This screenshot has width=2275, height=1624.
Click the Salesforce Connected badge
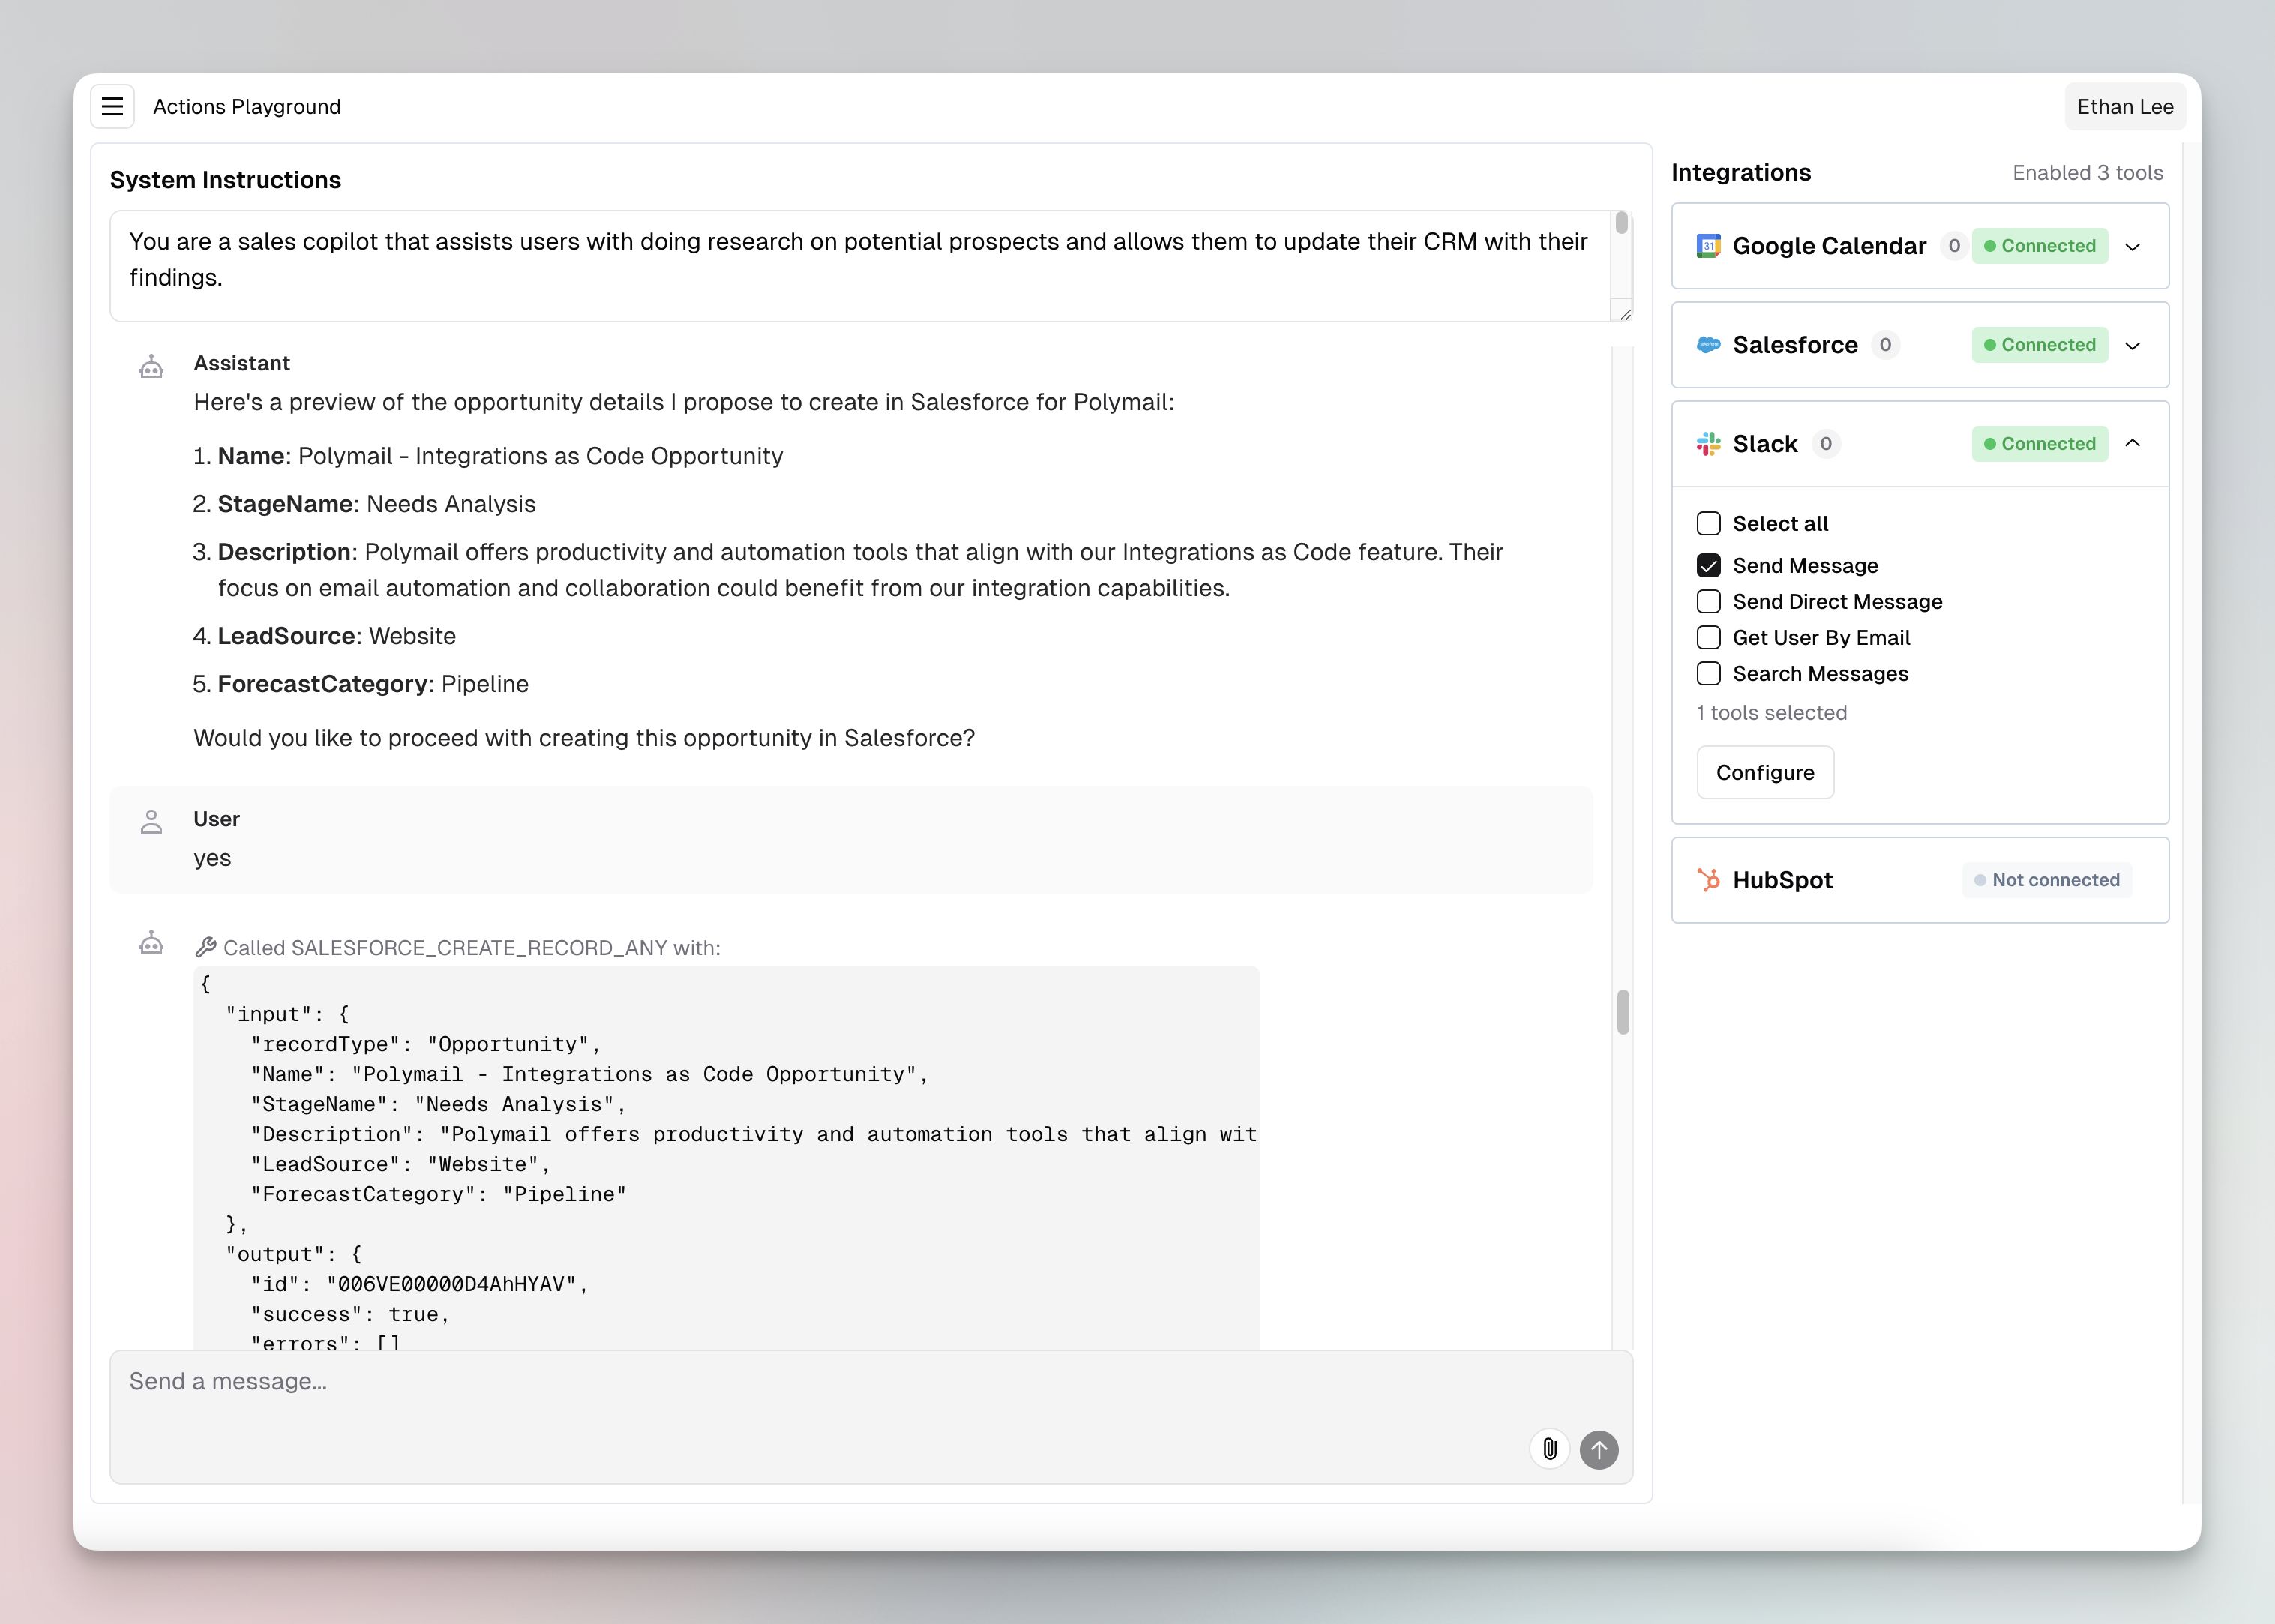pyautogui.click(x=2039, y=345)
